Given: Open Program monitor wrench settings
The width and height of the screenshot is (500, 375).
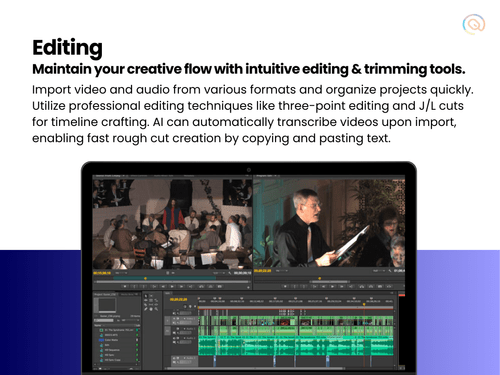Looking at the screenshot, I should [x=390, y=271].
